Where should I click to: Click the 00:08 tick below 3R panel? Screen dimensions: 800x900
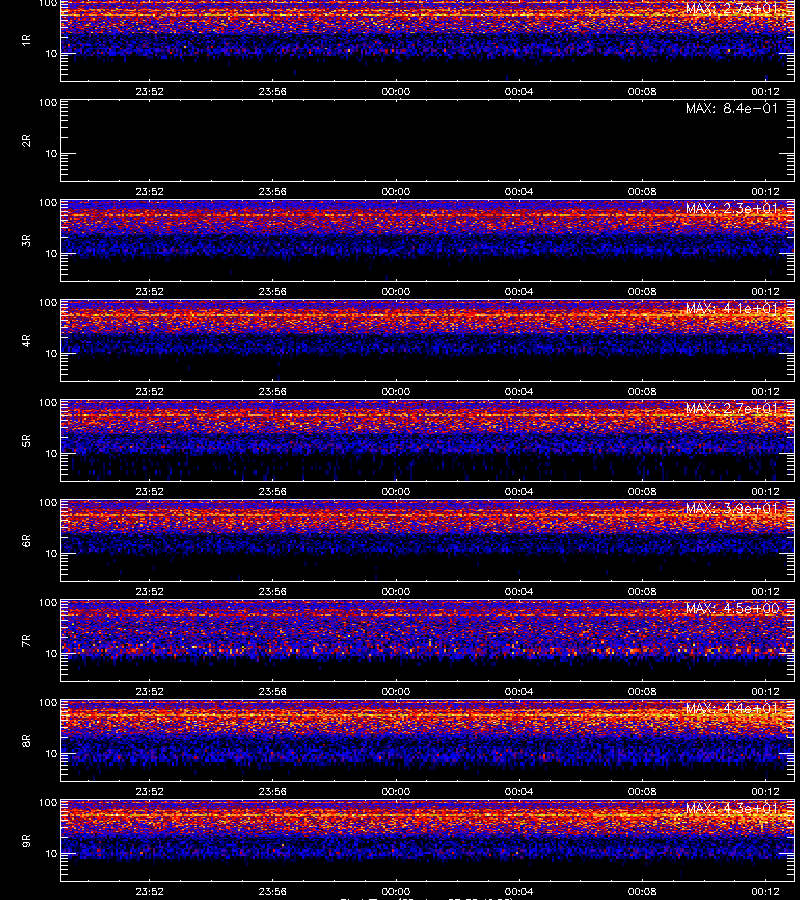pos(642,292)
